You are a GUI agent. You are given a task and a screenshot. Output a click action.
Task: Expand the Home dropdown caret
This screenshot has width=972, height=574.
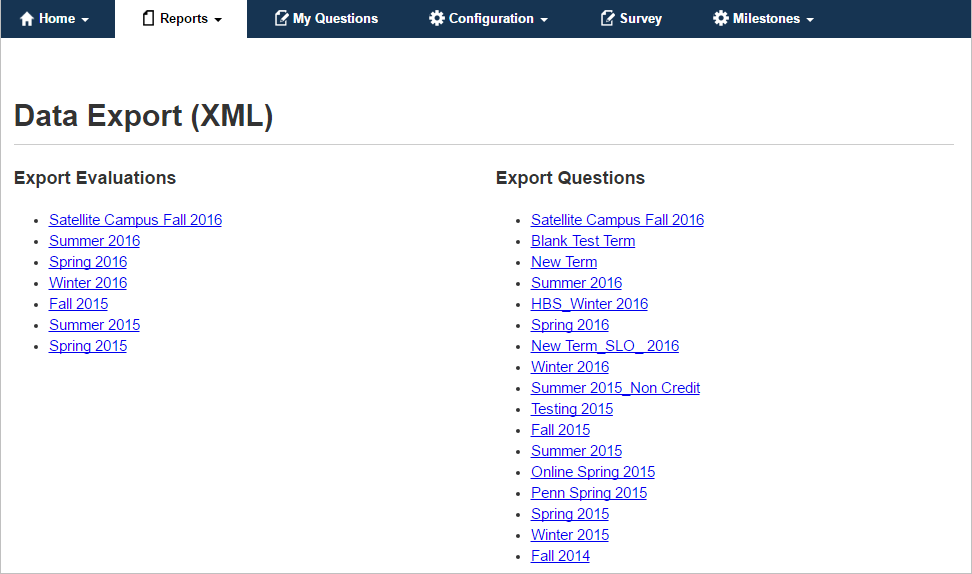pos(85,20)
